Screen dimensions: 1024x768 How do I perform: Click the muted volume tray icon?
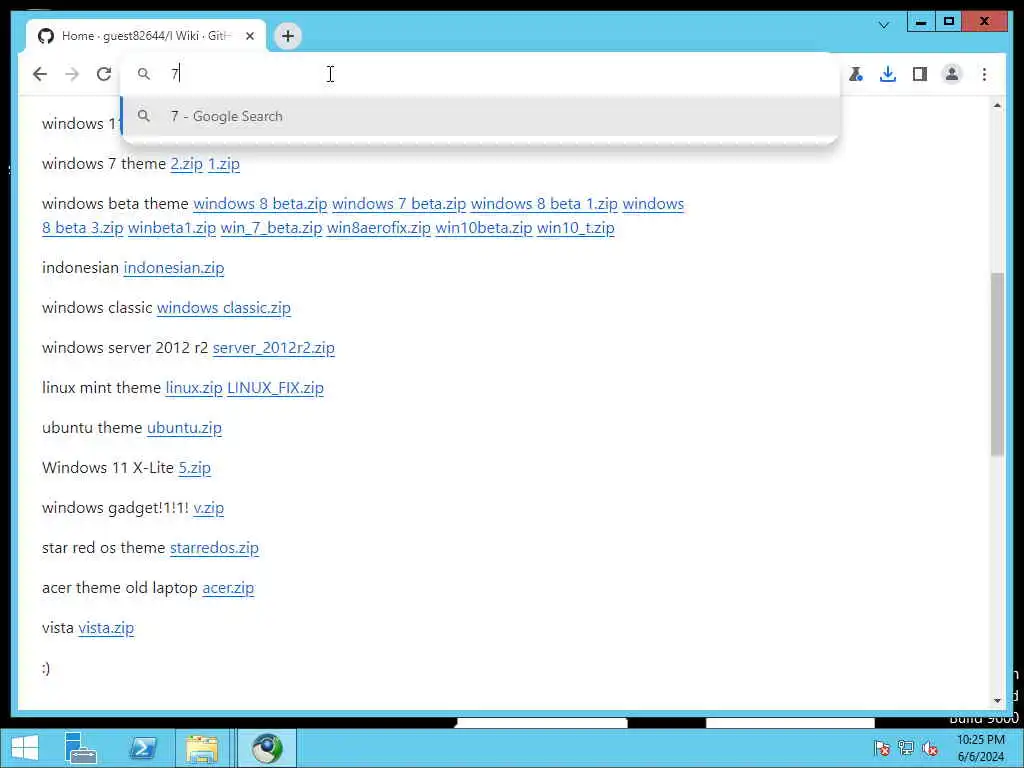pyautogui.click(x=931, y=748)
